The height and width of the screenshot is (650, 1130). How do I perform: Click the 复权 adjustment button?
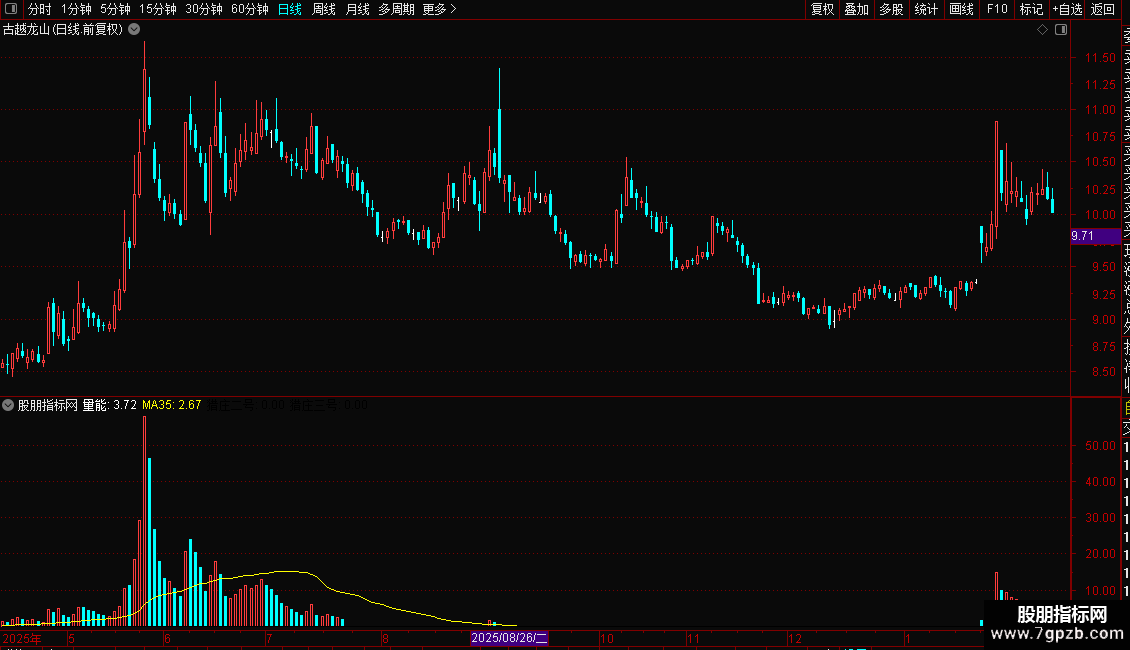click(822, 9)
